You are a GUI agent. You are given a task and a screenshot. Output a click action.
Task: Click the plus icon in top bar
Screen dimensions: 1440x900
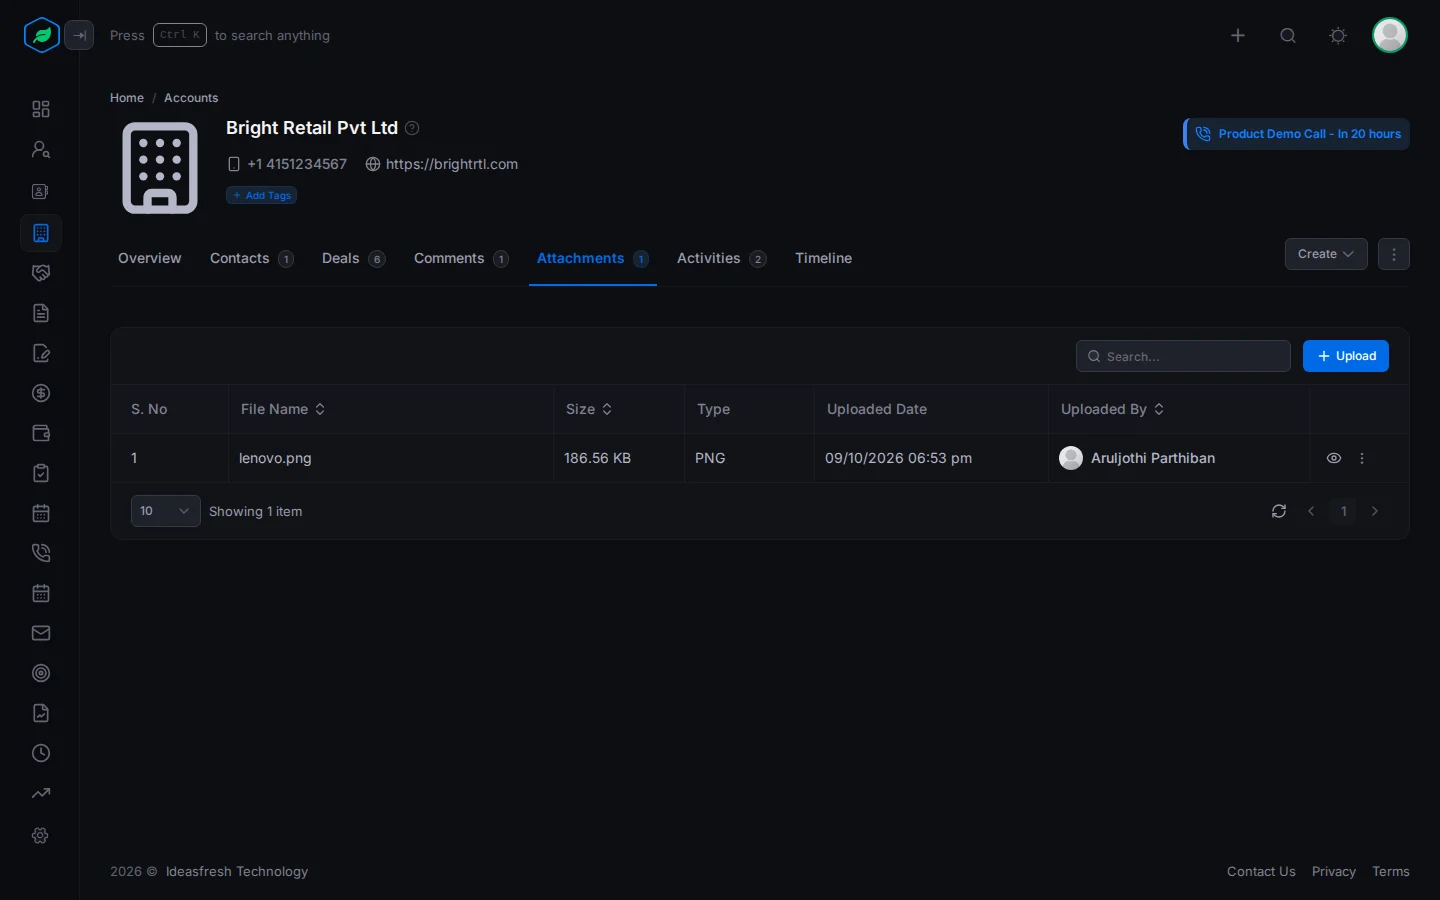[x=1238, y=35]
